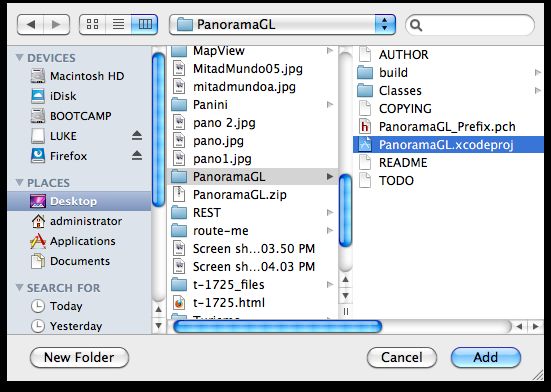Select the Today search clock icon
Image resolution: width=551 pixels, height=392 pixels.
(x=38, y=306)
